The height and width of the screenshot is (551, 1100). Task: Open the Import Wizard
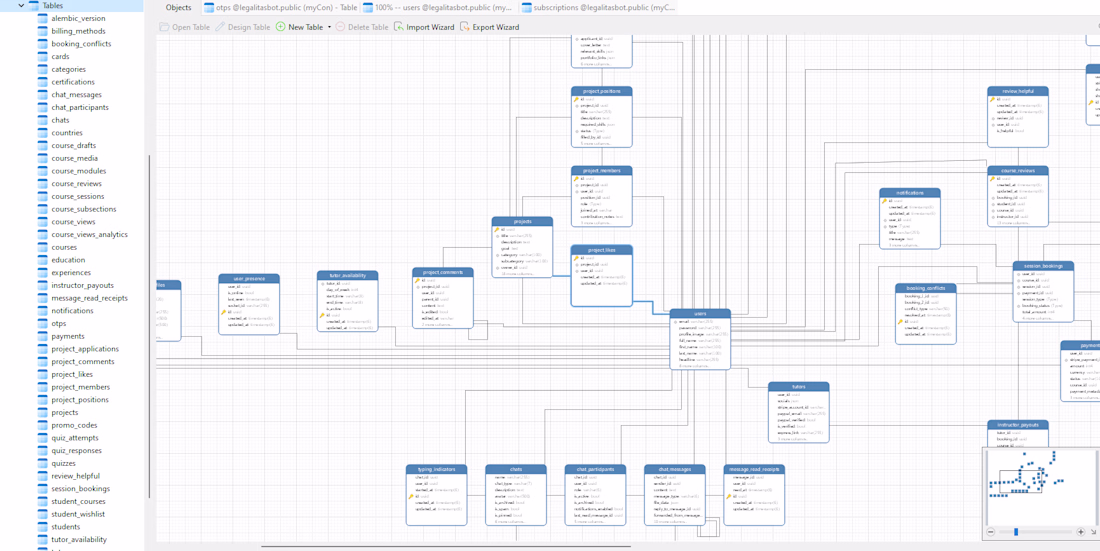coord(424,27)
